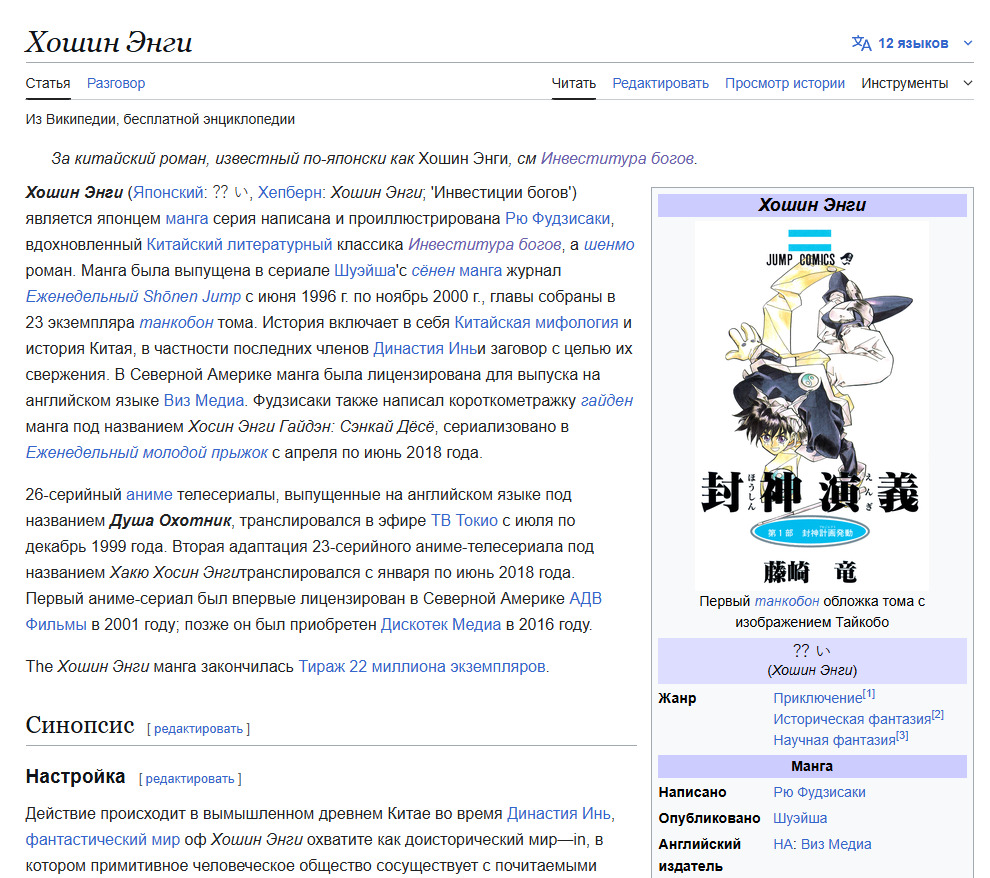
Task: Open Просмотр истории page history
Action: pos(784,83)
